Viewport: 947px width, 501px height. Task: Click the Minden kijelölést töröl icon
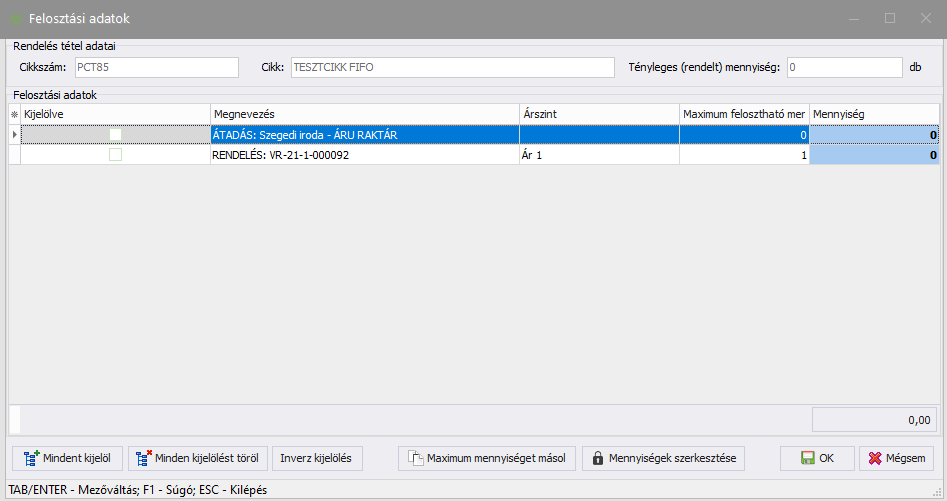143,459
